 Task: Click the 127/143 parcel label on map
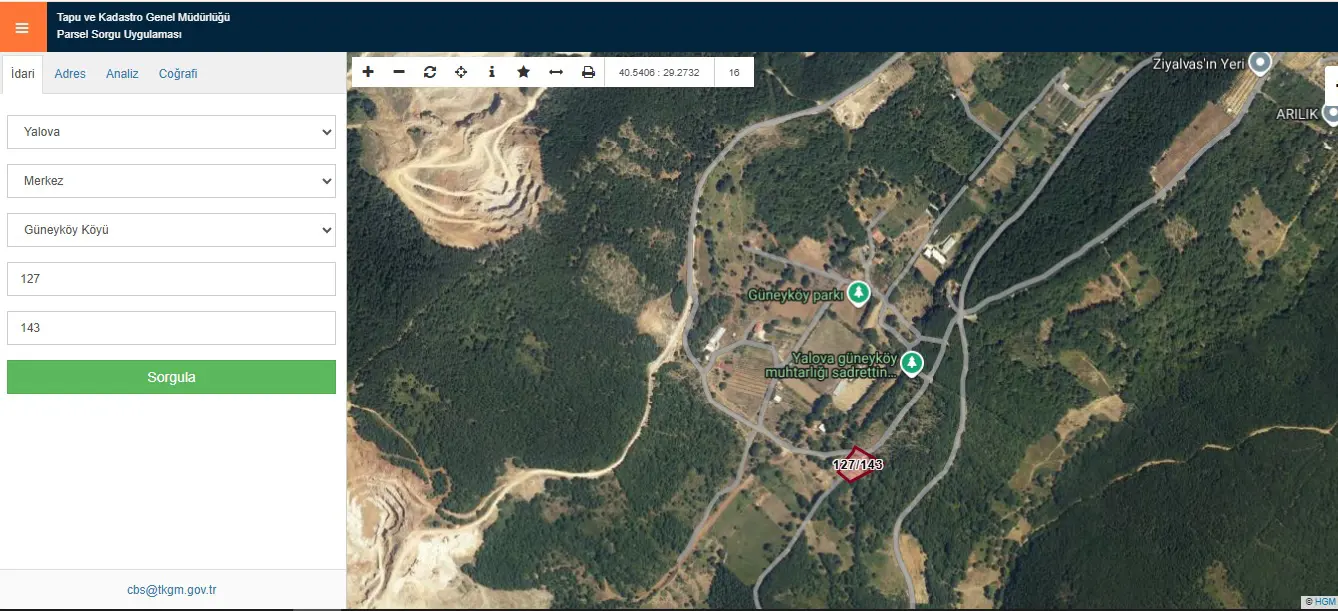click(x=858, y=465)
